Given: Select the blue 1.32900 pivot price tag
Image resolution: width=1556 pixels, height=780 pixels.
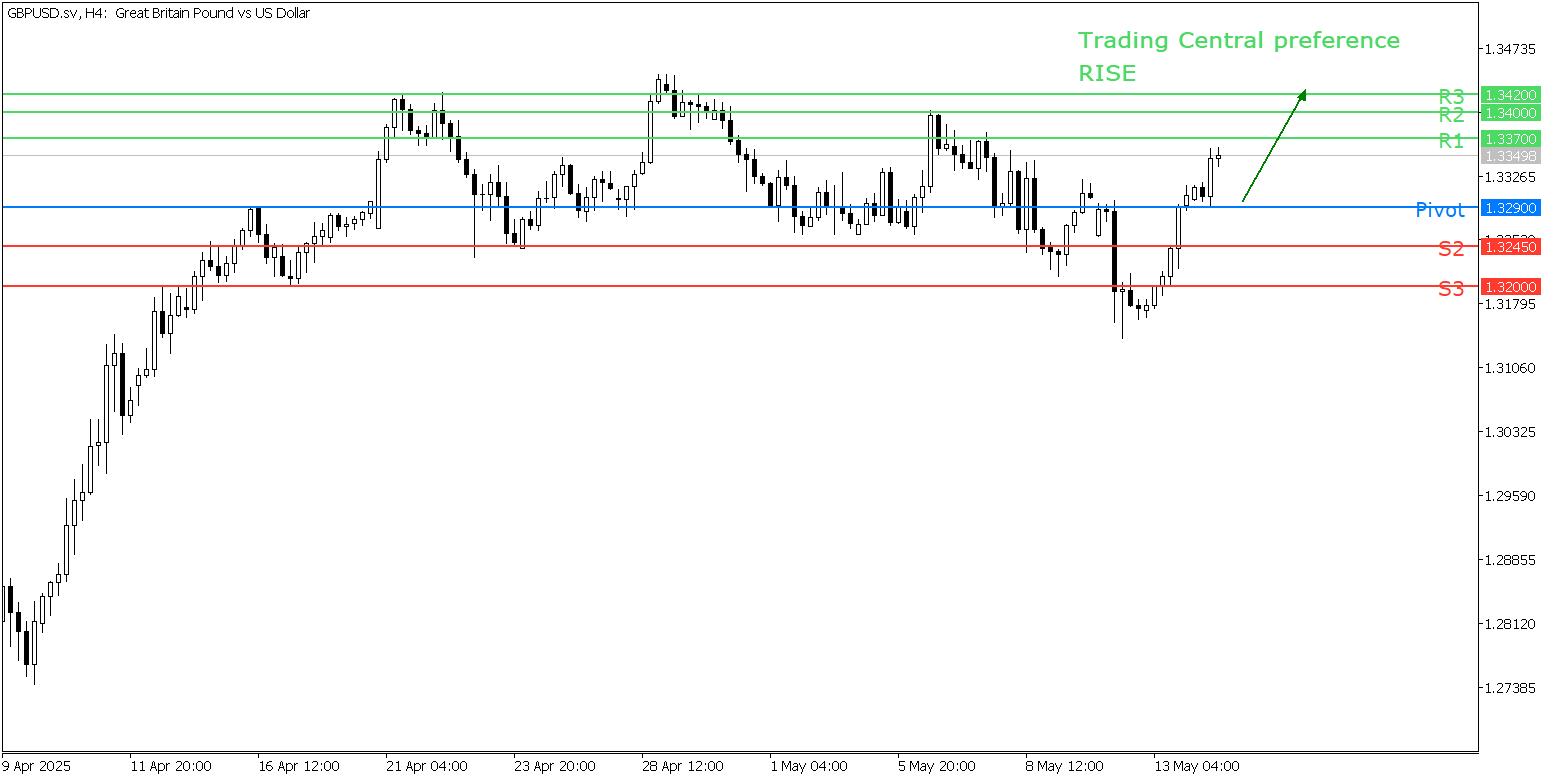Looking at the screenshot, I should tap(1511, 208).
